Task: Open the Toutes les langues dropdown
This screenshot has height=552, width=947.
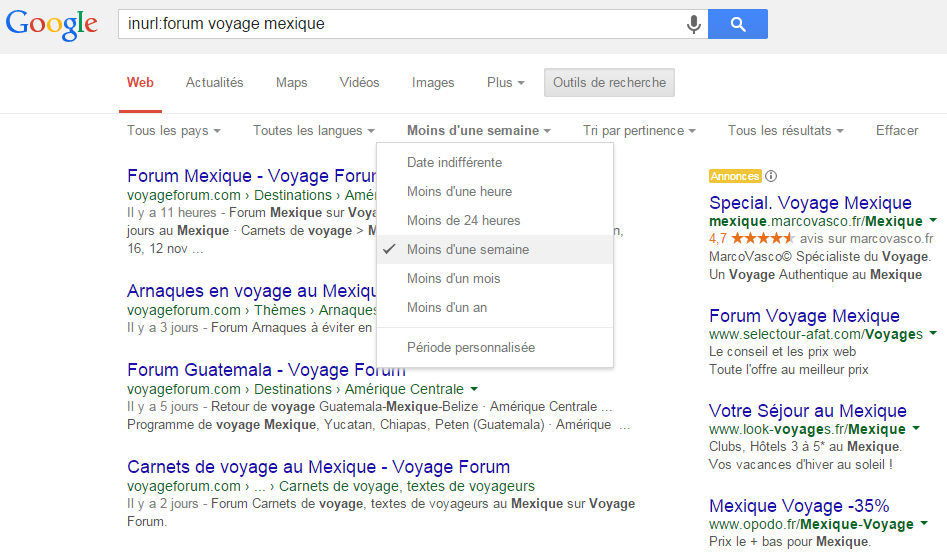Action: click(x=314, y=130)
